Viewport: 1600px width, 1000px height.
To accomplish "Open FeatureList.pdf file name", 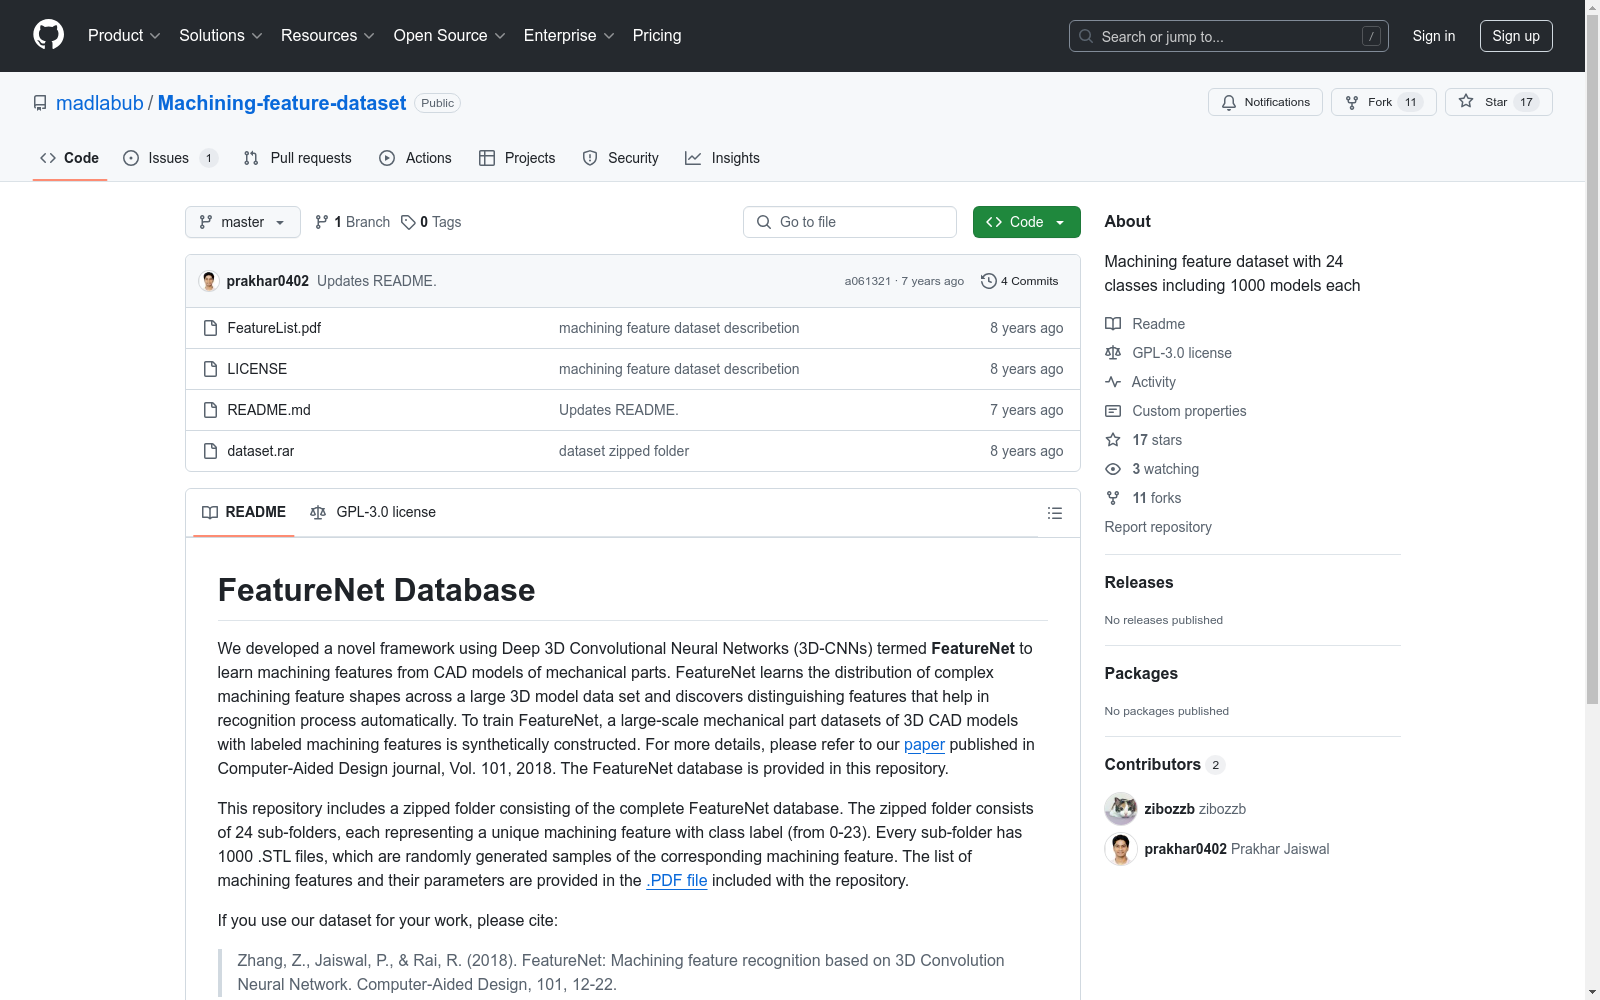I will pyautogui.click(x=274, y=328).
